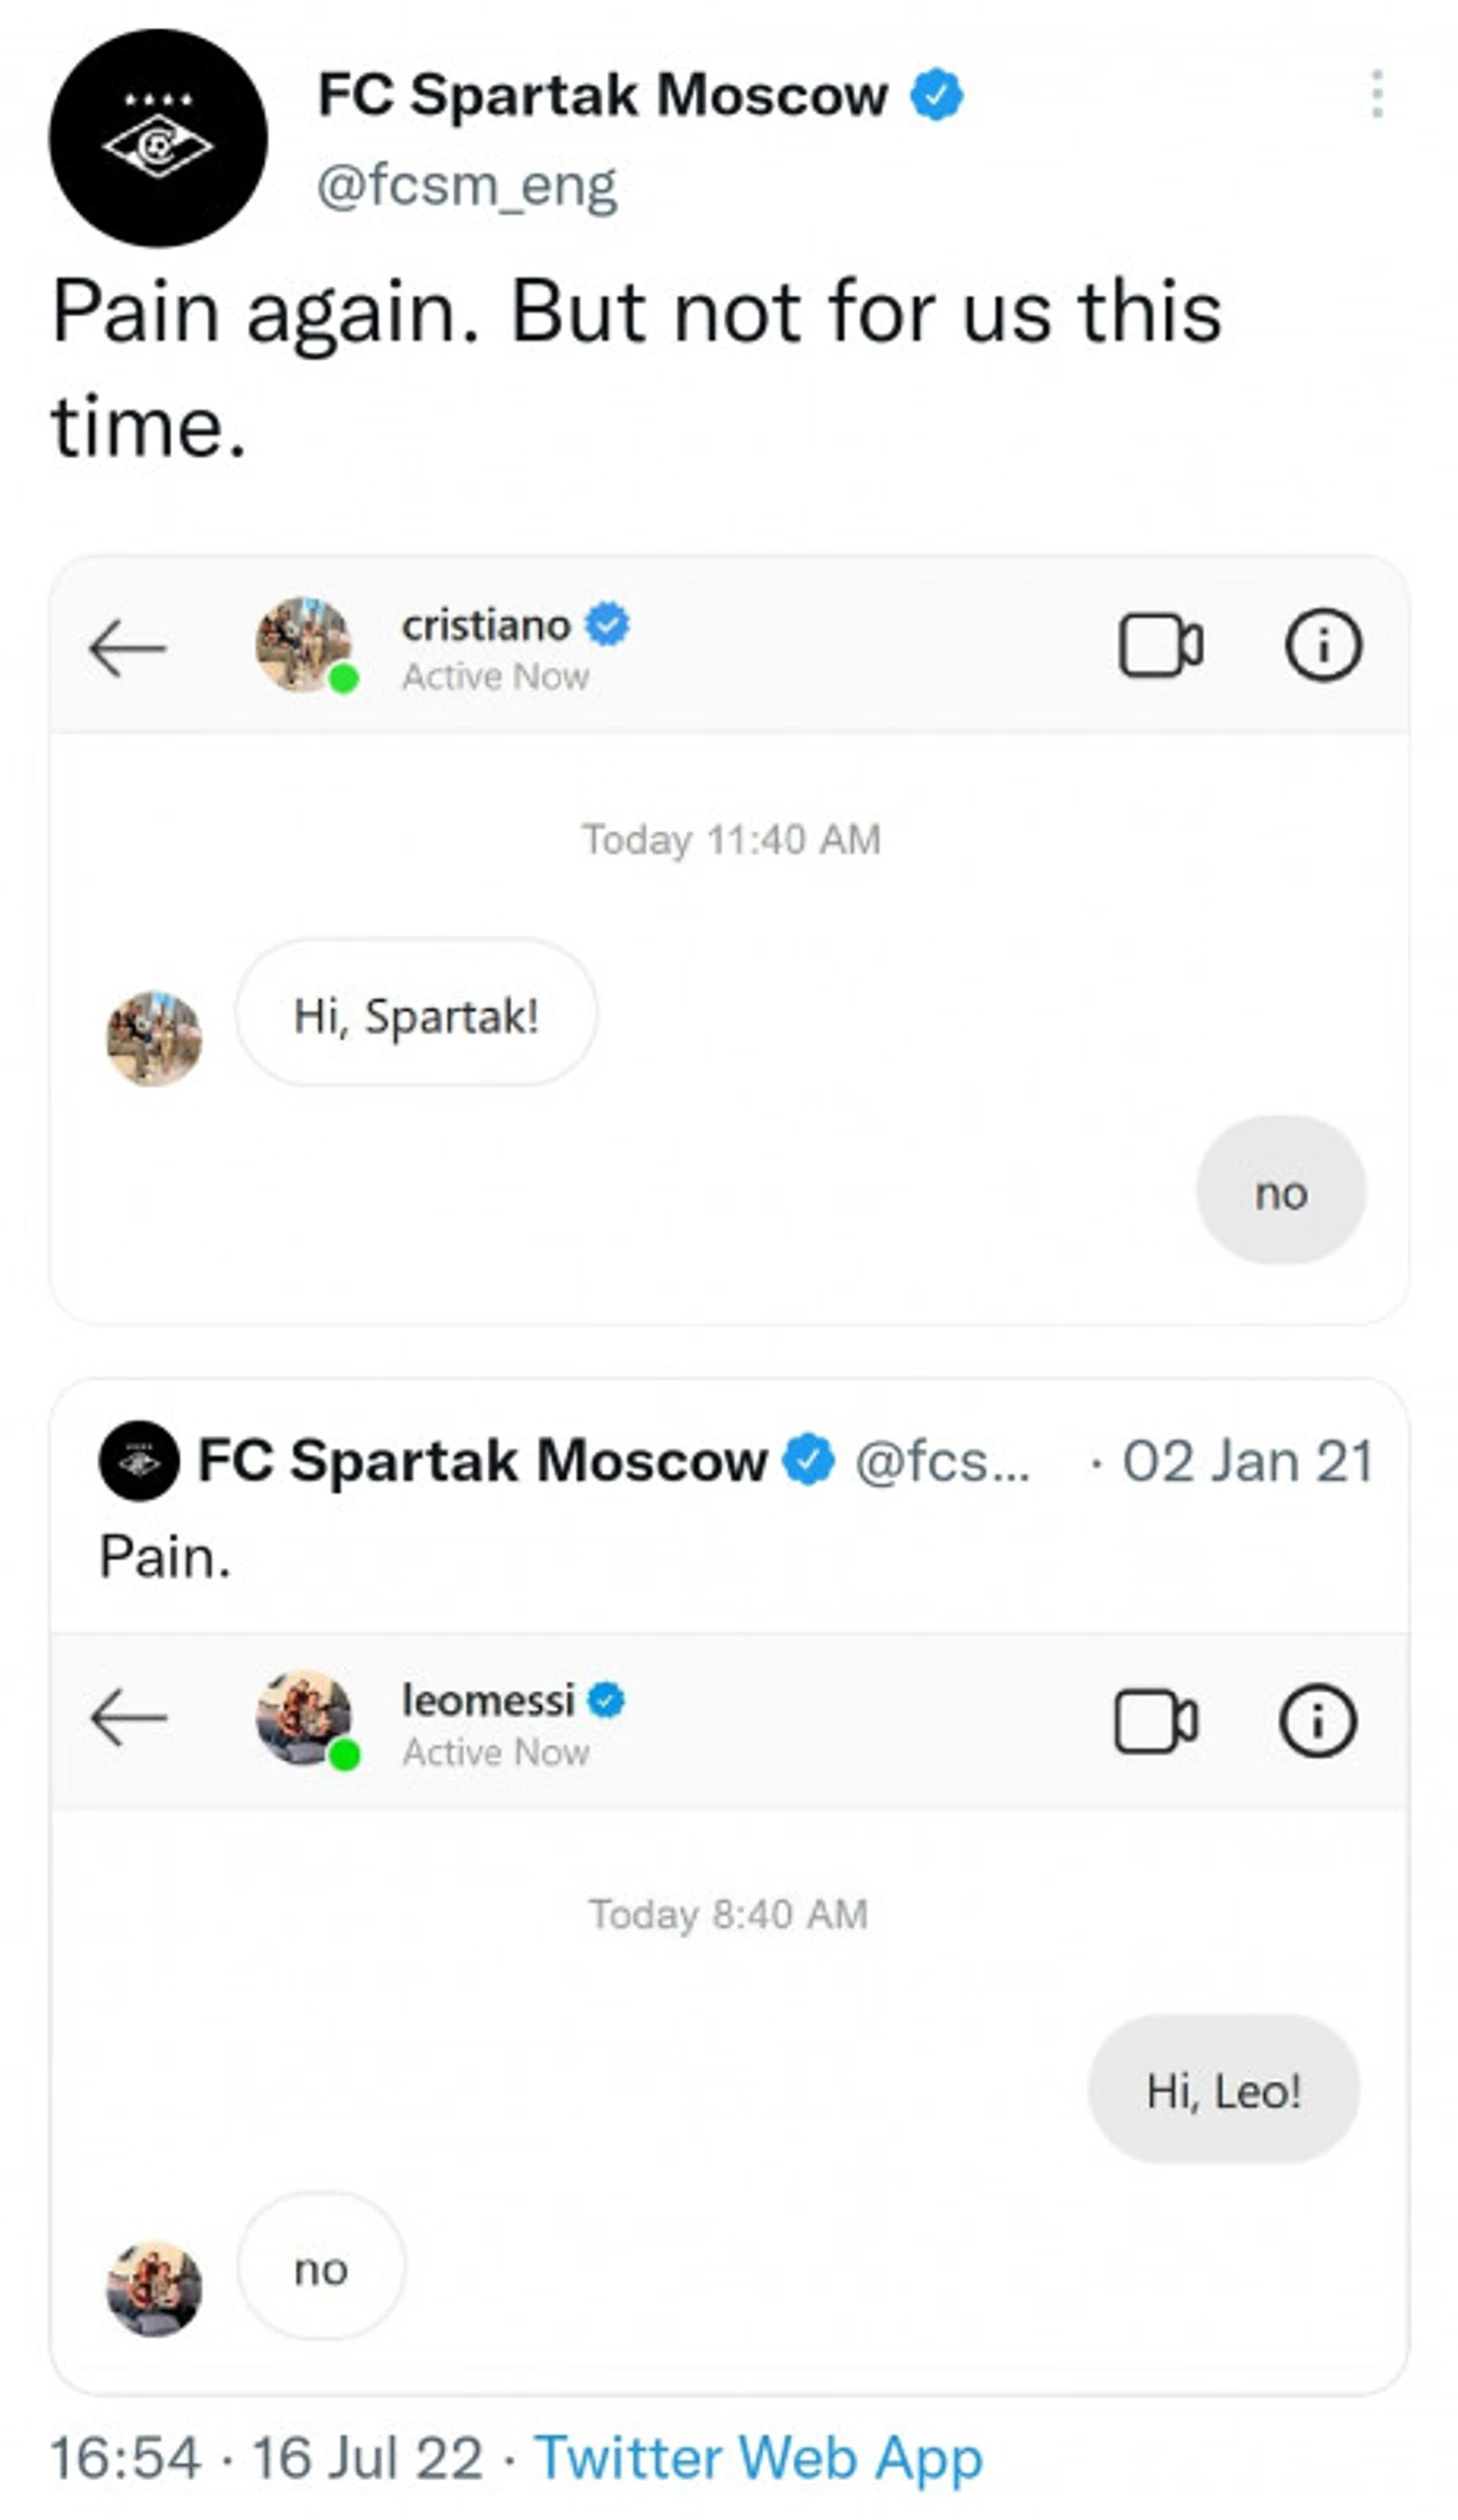Select the 'Hi, Spartak!' message bubble

(x=416, y=1013)
